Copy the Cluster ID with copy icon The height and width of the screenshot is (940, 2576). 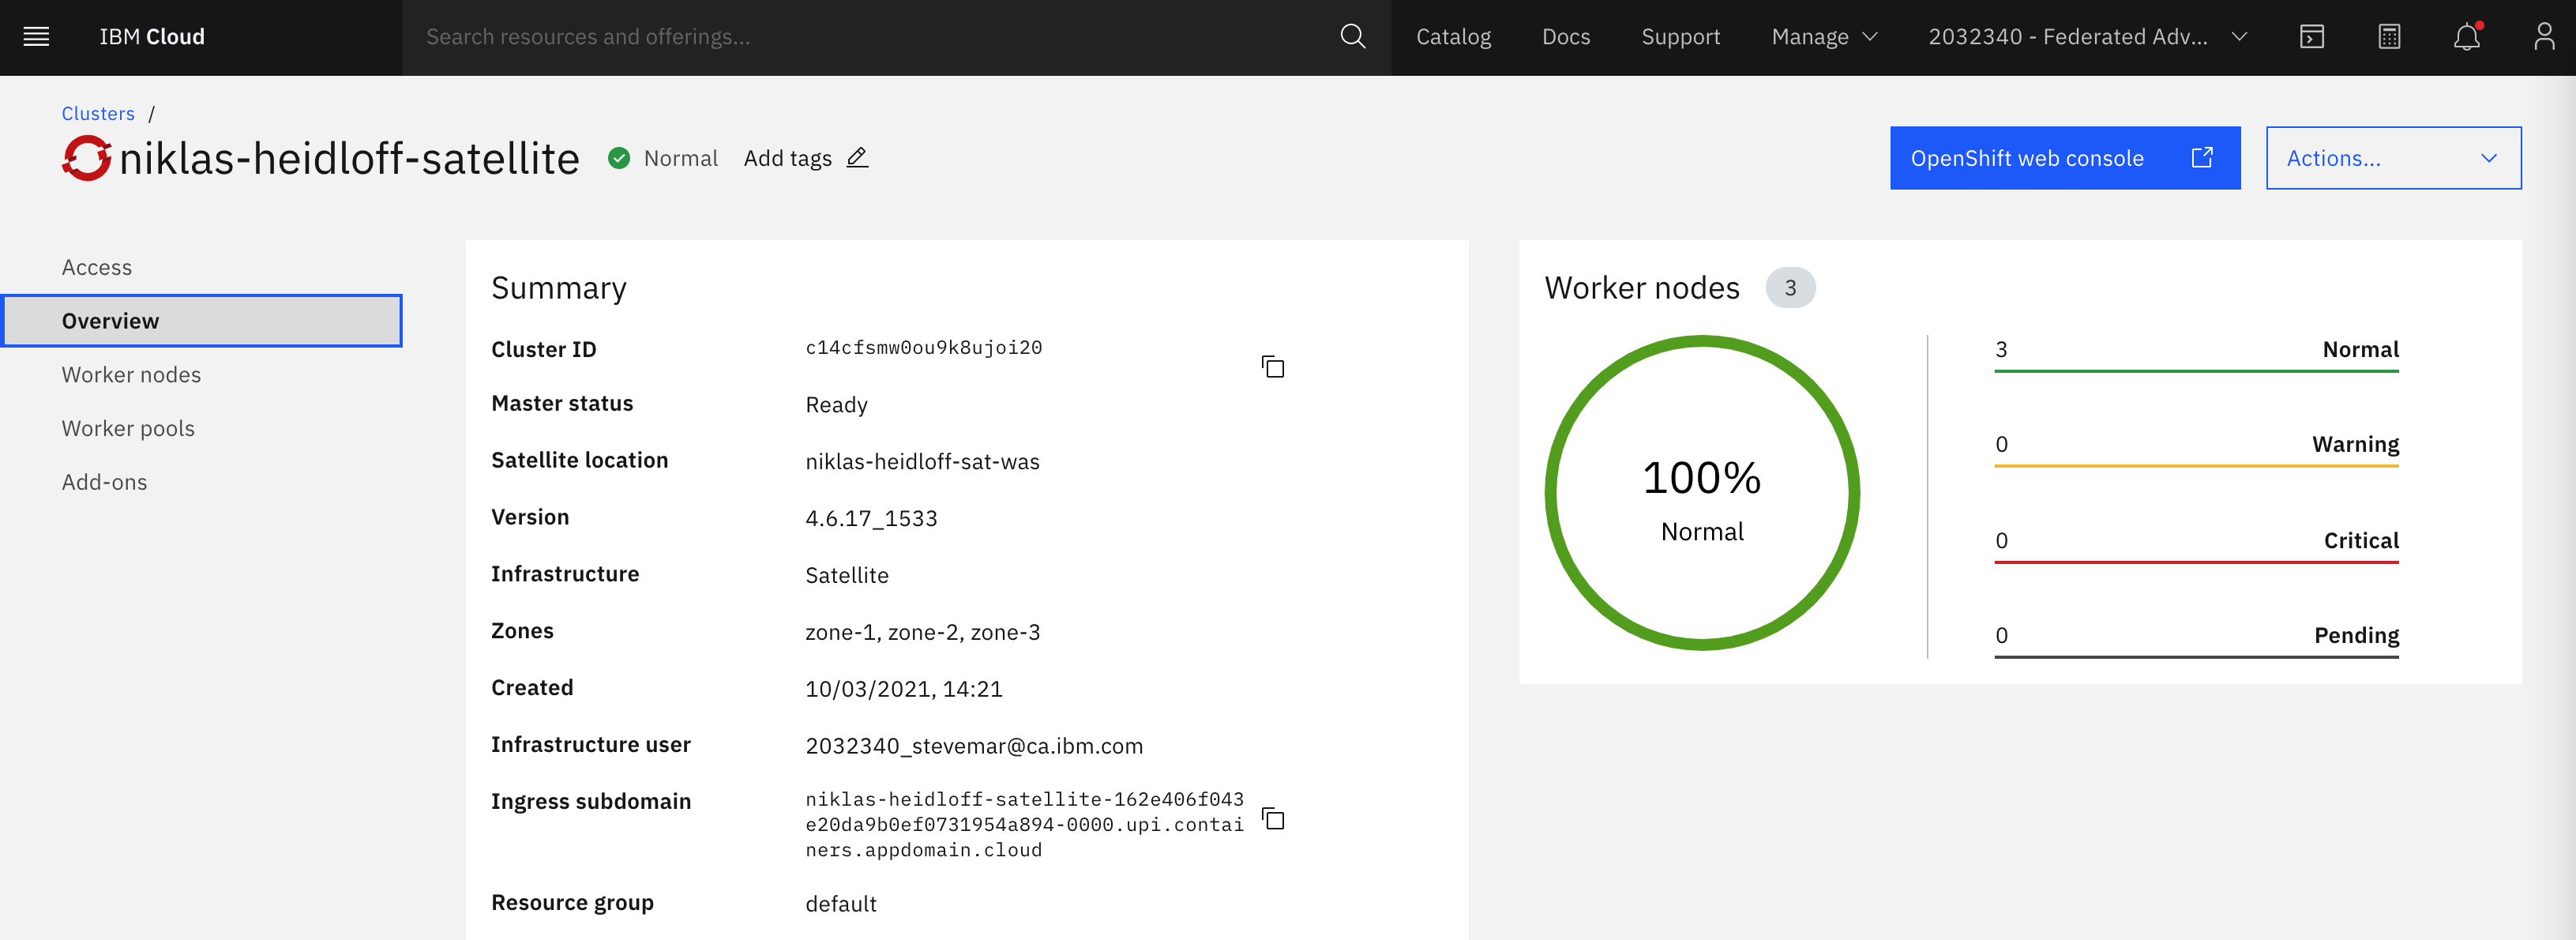click(x=1272, y=367)
